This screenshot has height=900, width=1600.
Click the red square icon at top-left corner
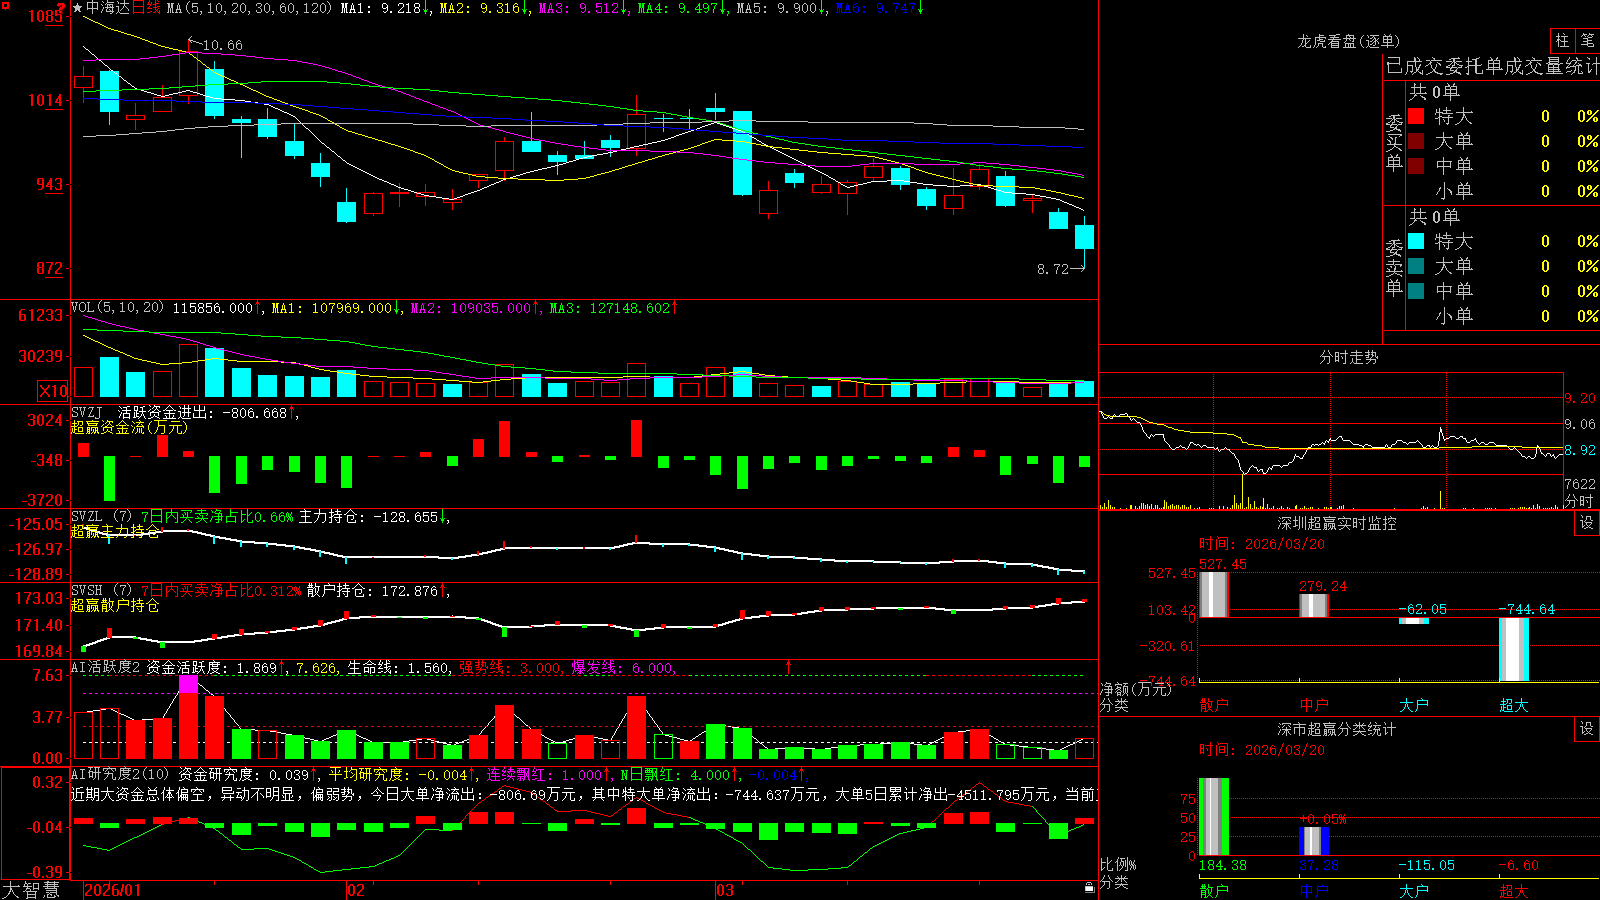pyautogui.click(x=4, y=4)
